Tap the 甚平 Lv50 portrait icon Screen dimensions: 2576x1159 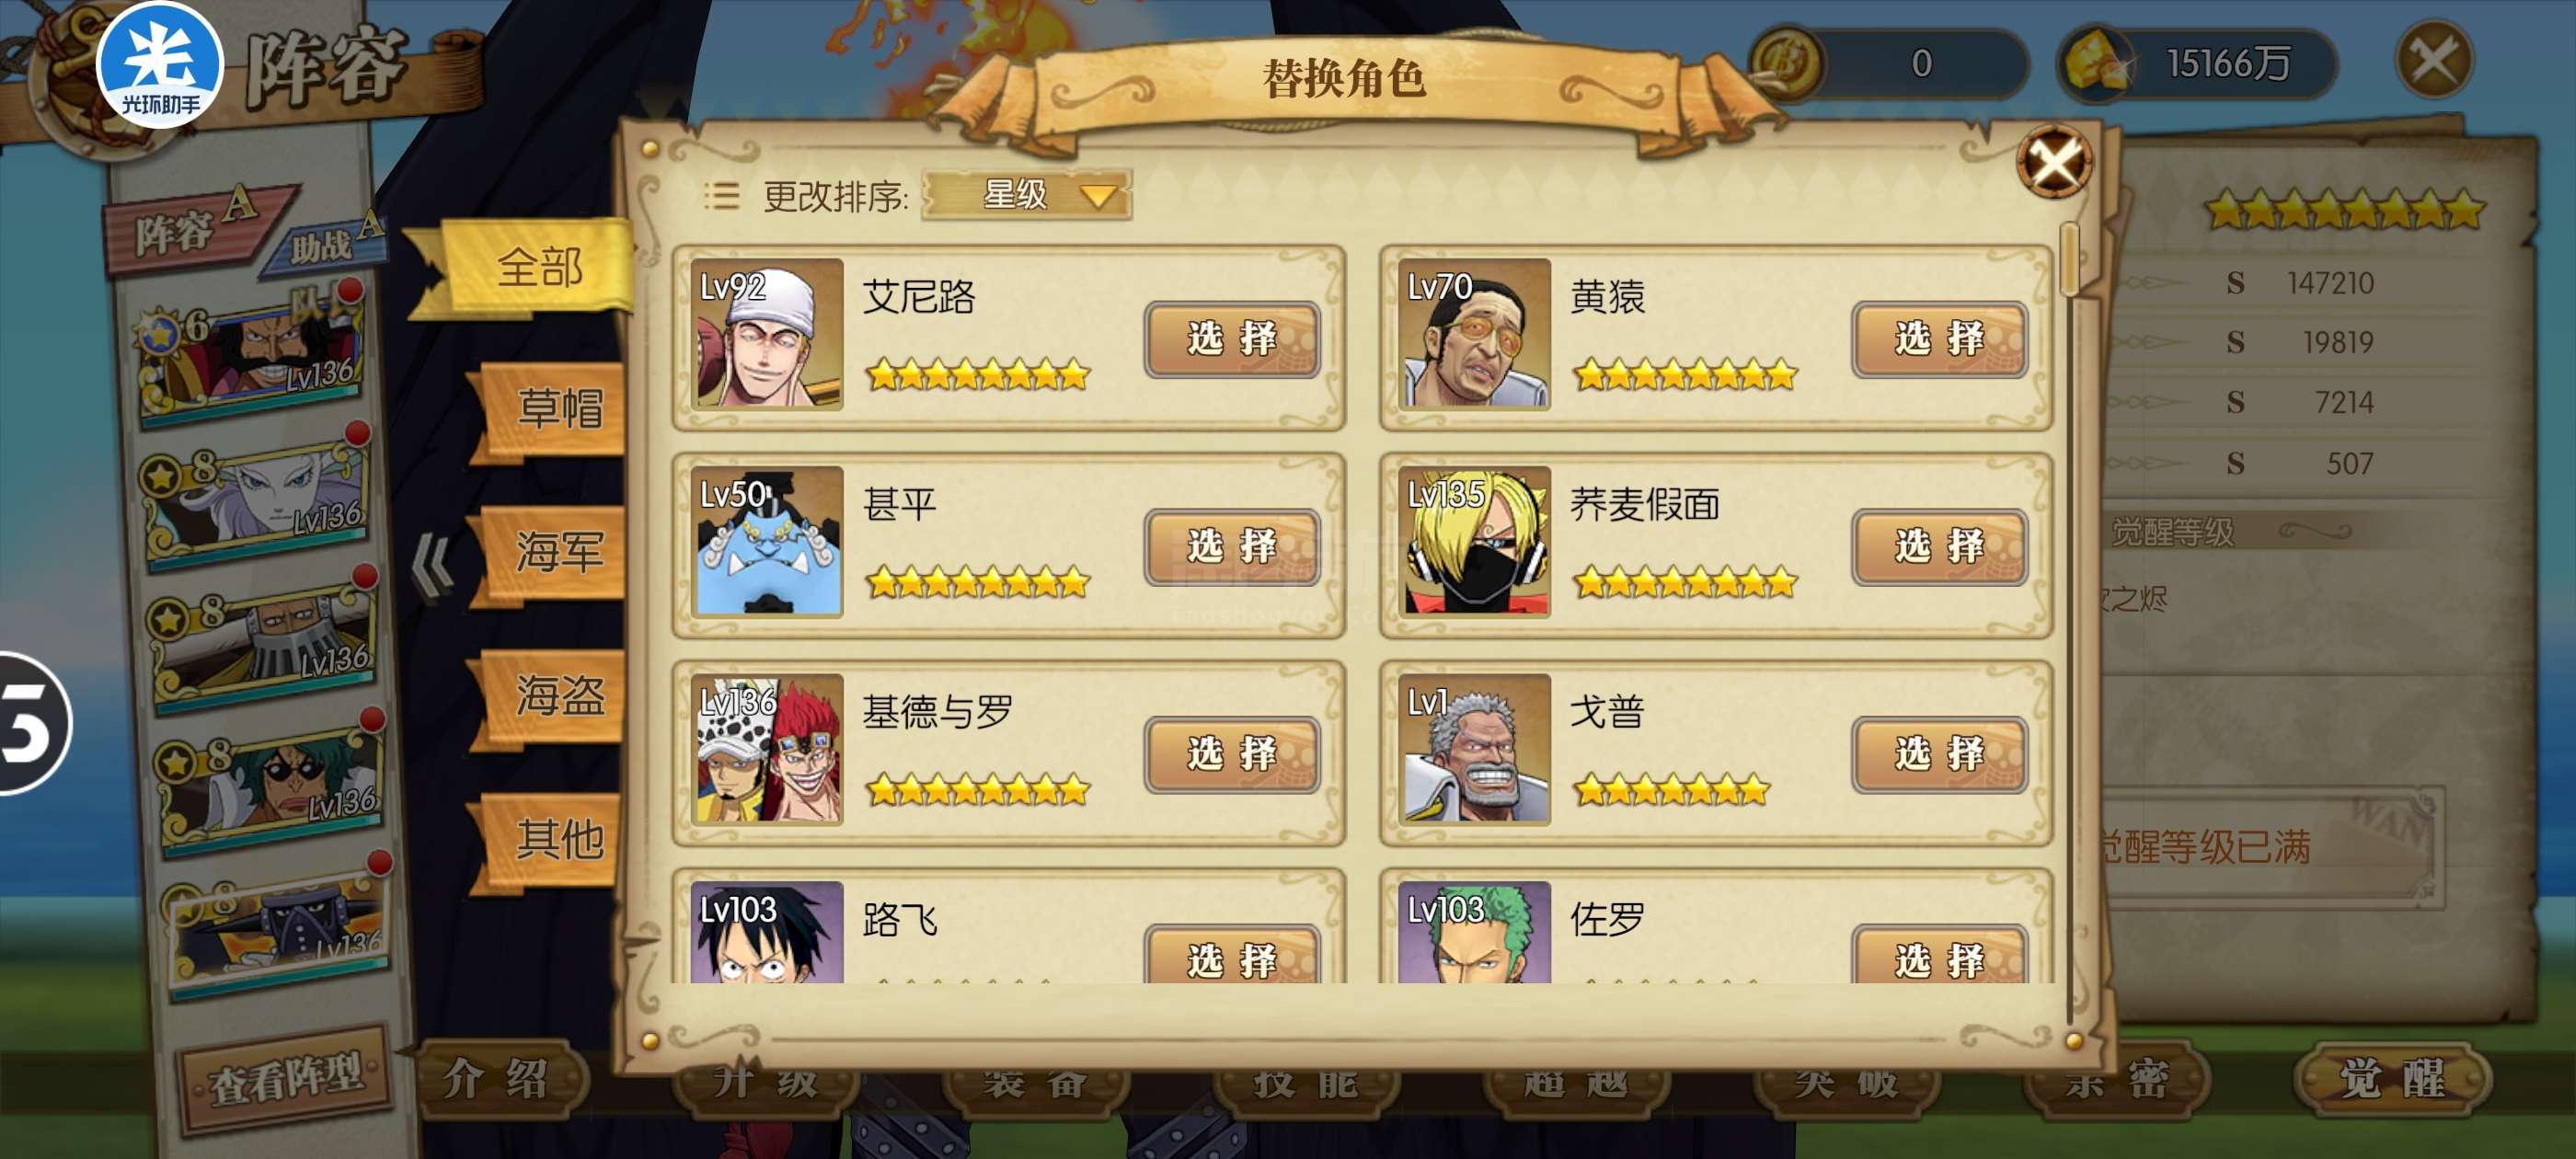(767, 541)
